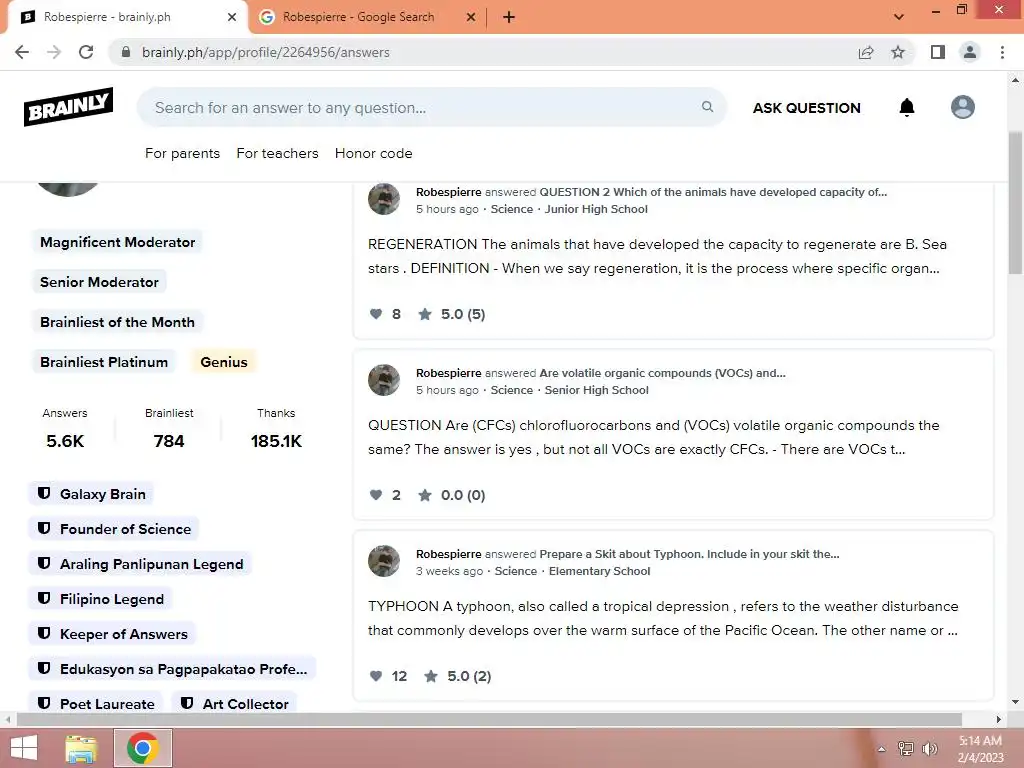Open the Honor code link

374,153
